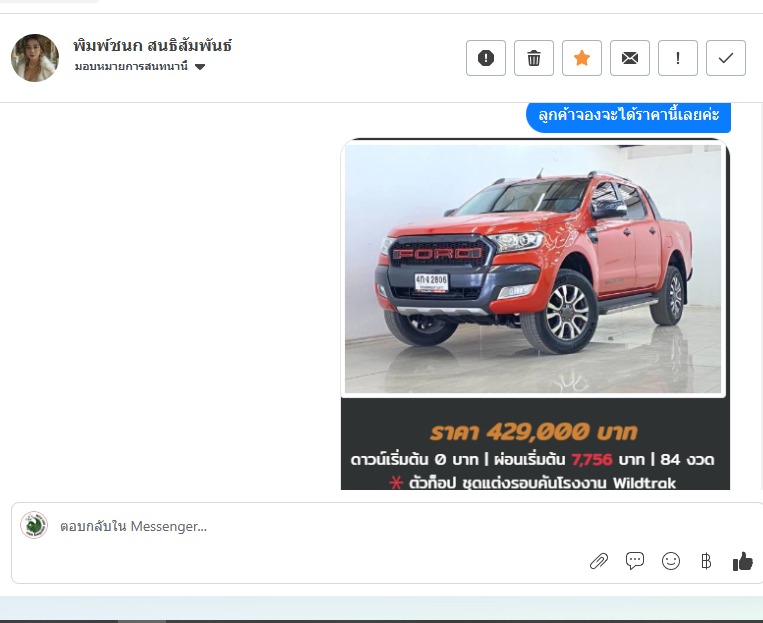Mark conversation unread with envelope icon
The height and width of the screenshot is (623, 763).
(x=630, y=58)
